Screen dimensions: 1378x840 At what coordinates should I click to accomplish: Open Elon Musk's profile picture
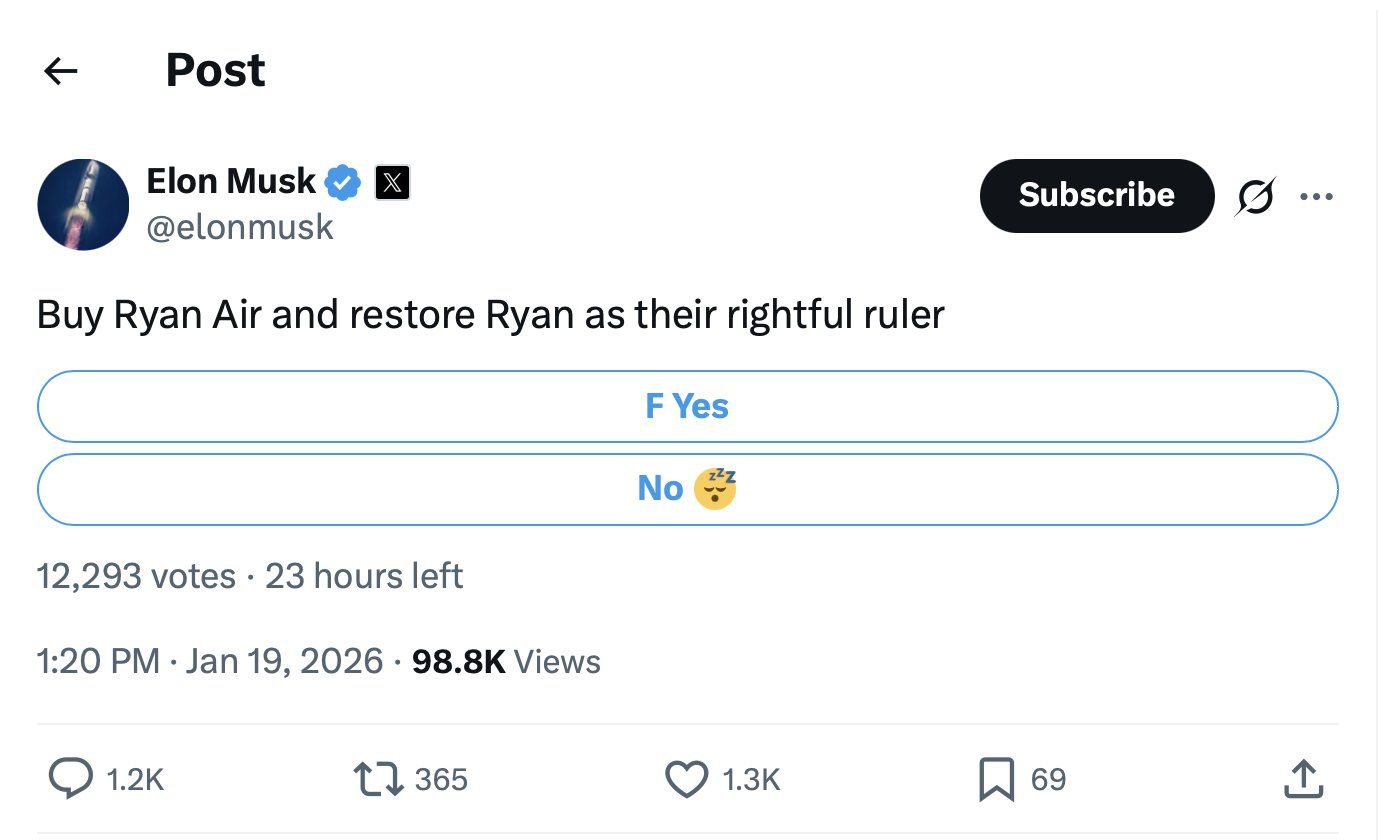coord(83,204)
